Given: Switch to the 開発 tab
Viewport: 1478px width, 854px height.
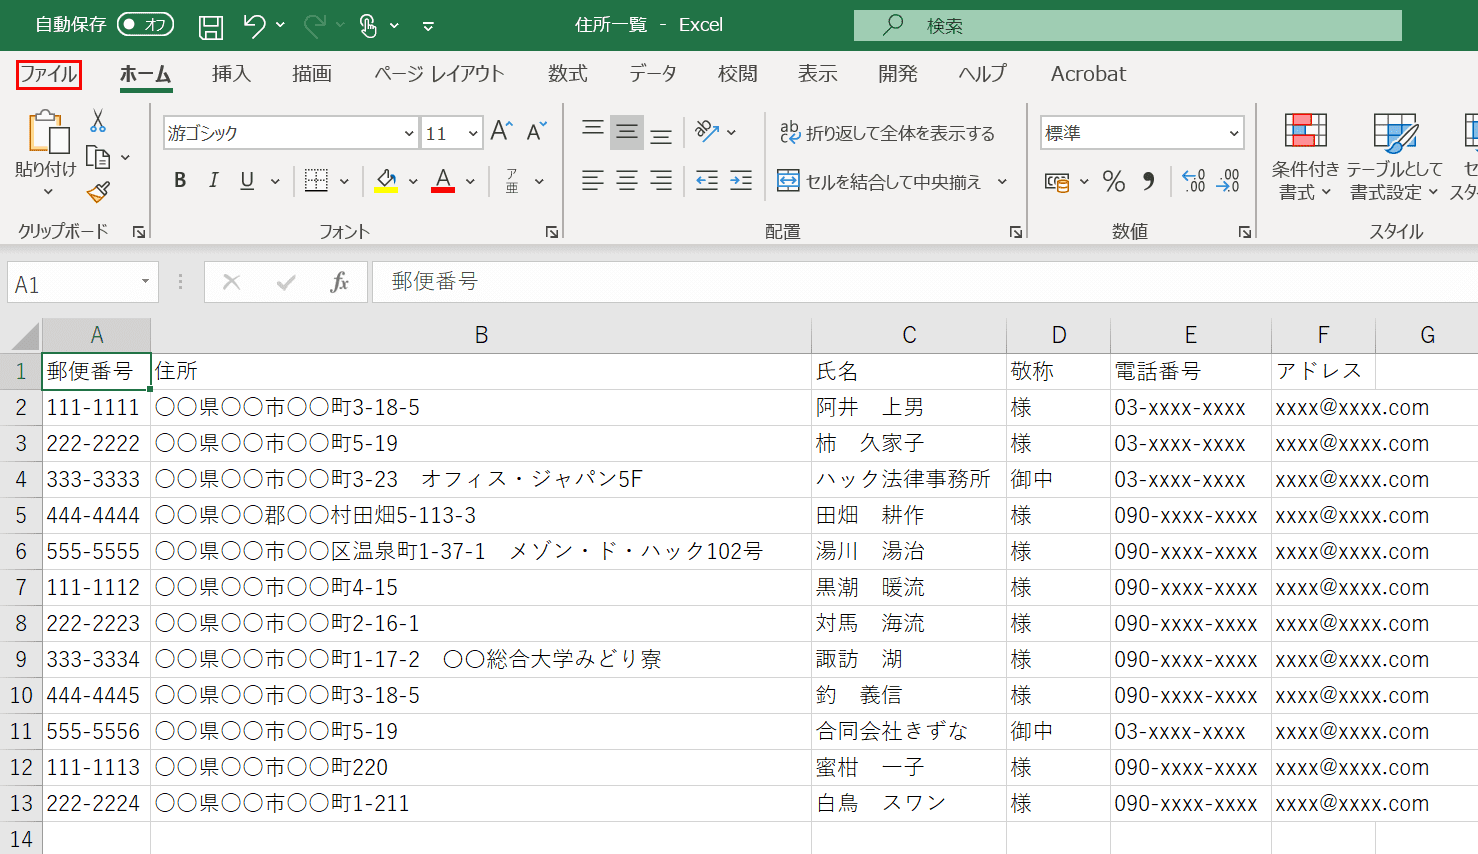Looking at the screenshot, I should coord(898,74).
